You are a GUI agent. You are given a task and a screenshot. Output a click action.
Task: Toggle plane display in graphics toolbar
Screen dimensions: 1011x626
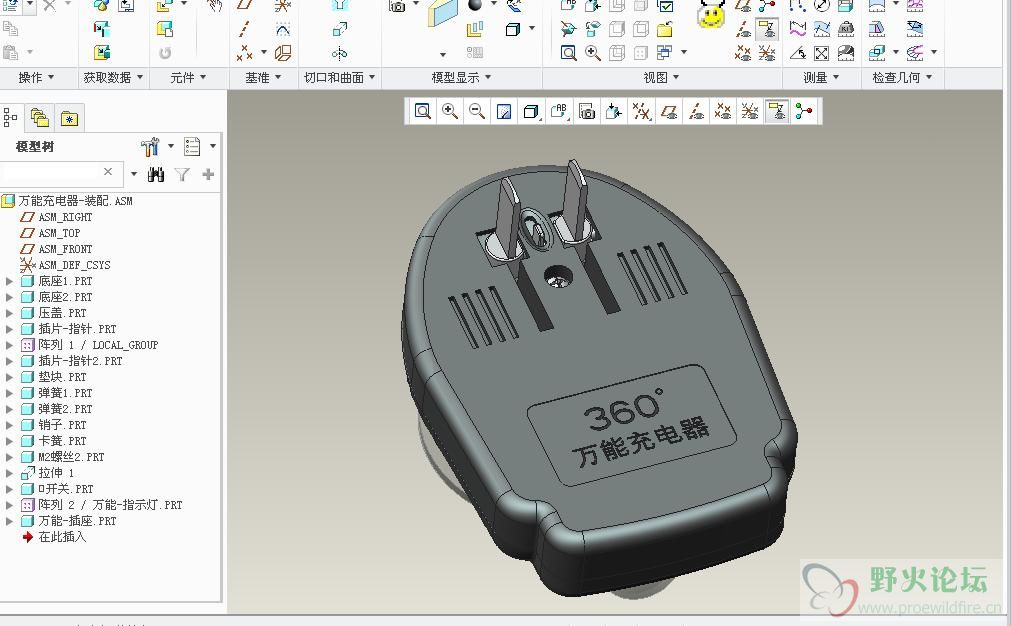[x=669, y=111]
